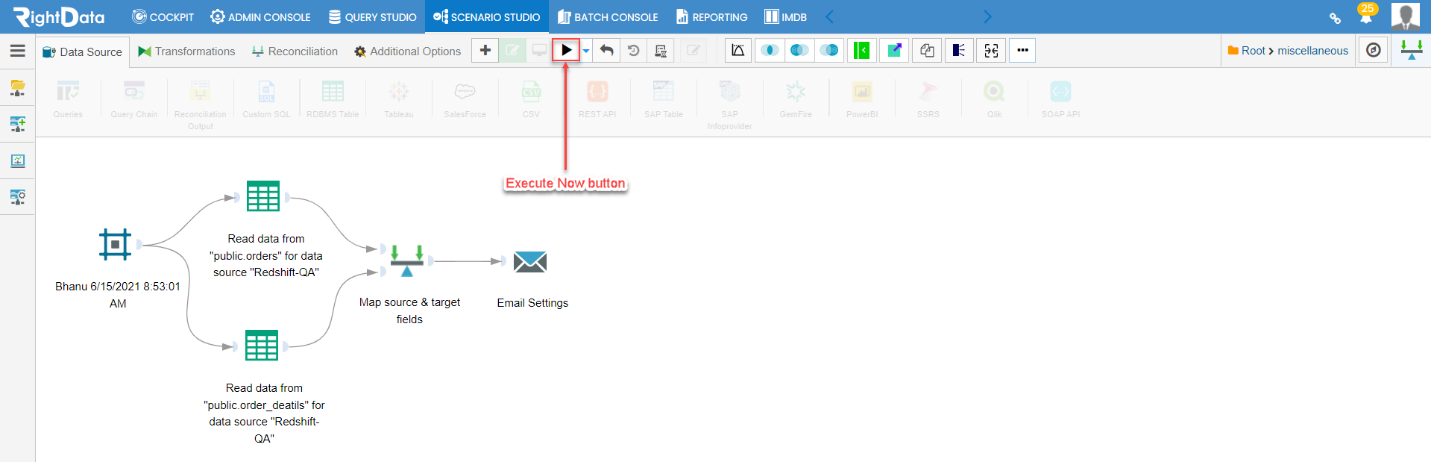Click the plus add button in toolbar
1431x462 pixels.
(484, 50)
